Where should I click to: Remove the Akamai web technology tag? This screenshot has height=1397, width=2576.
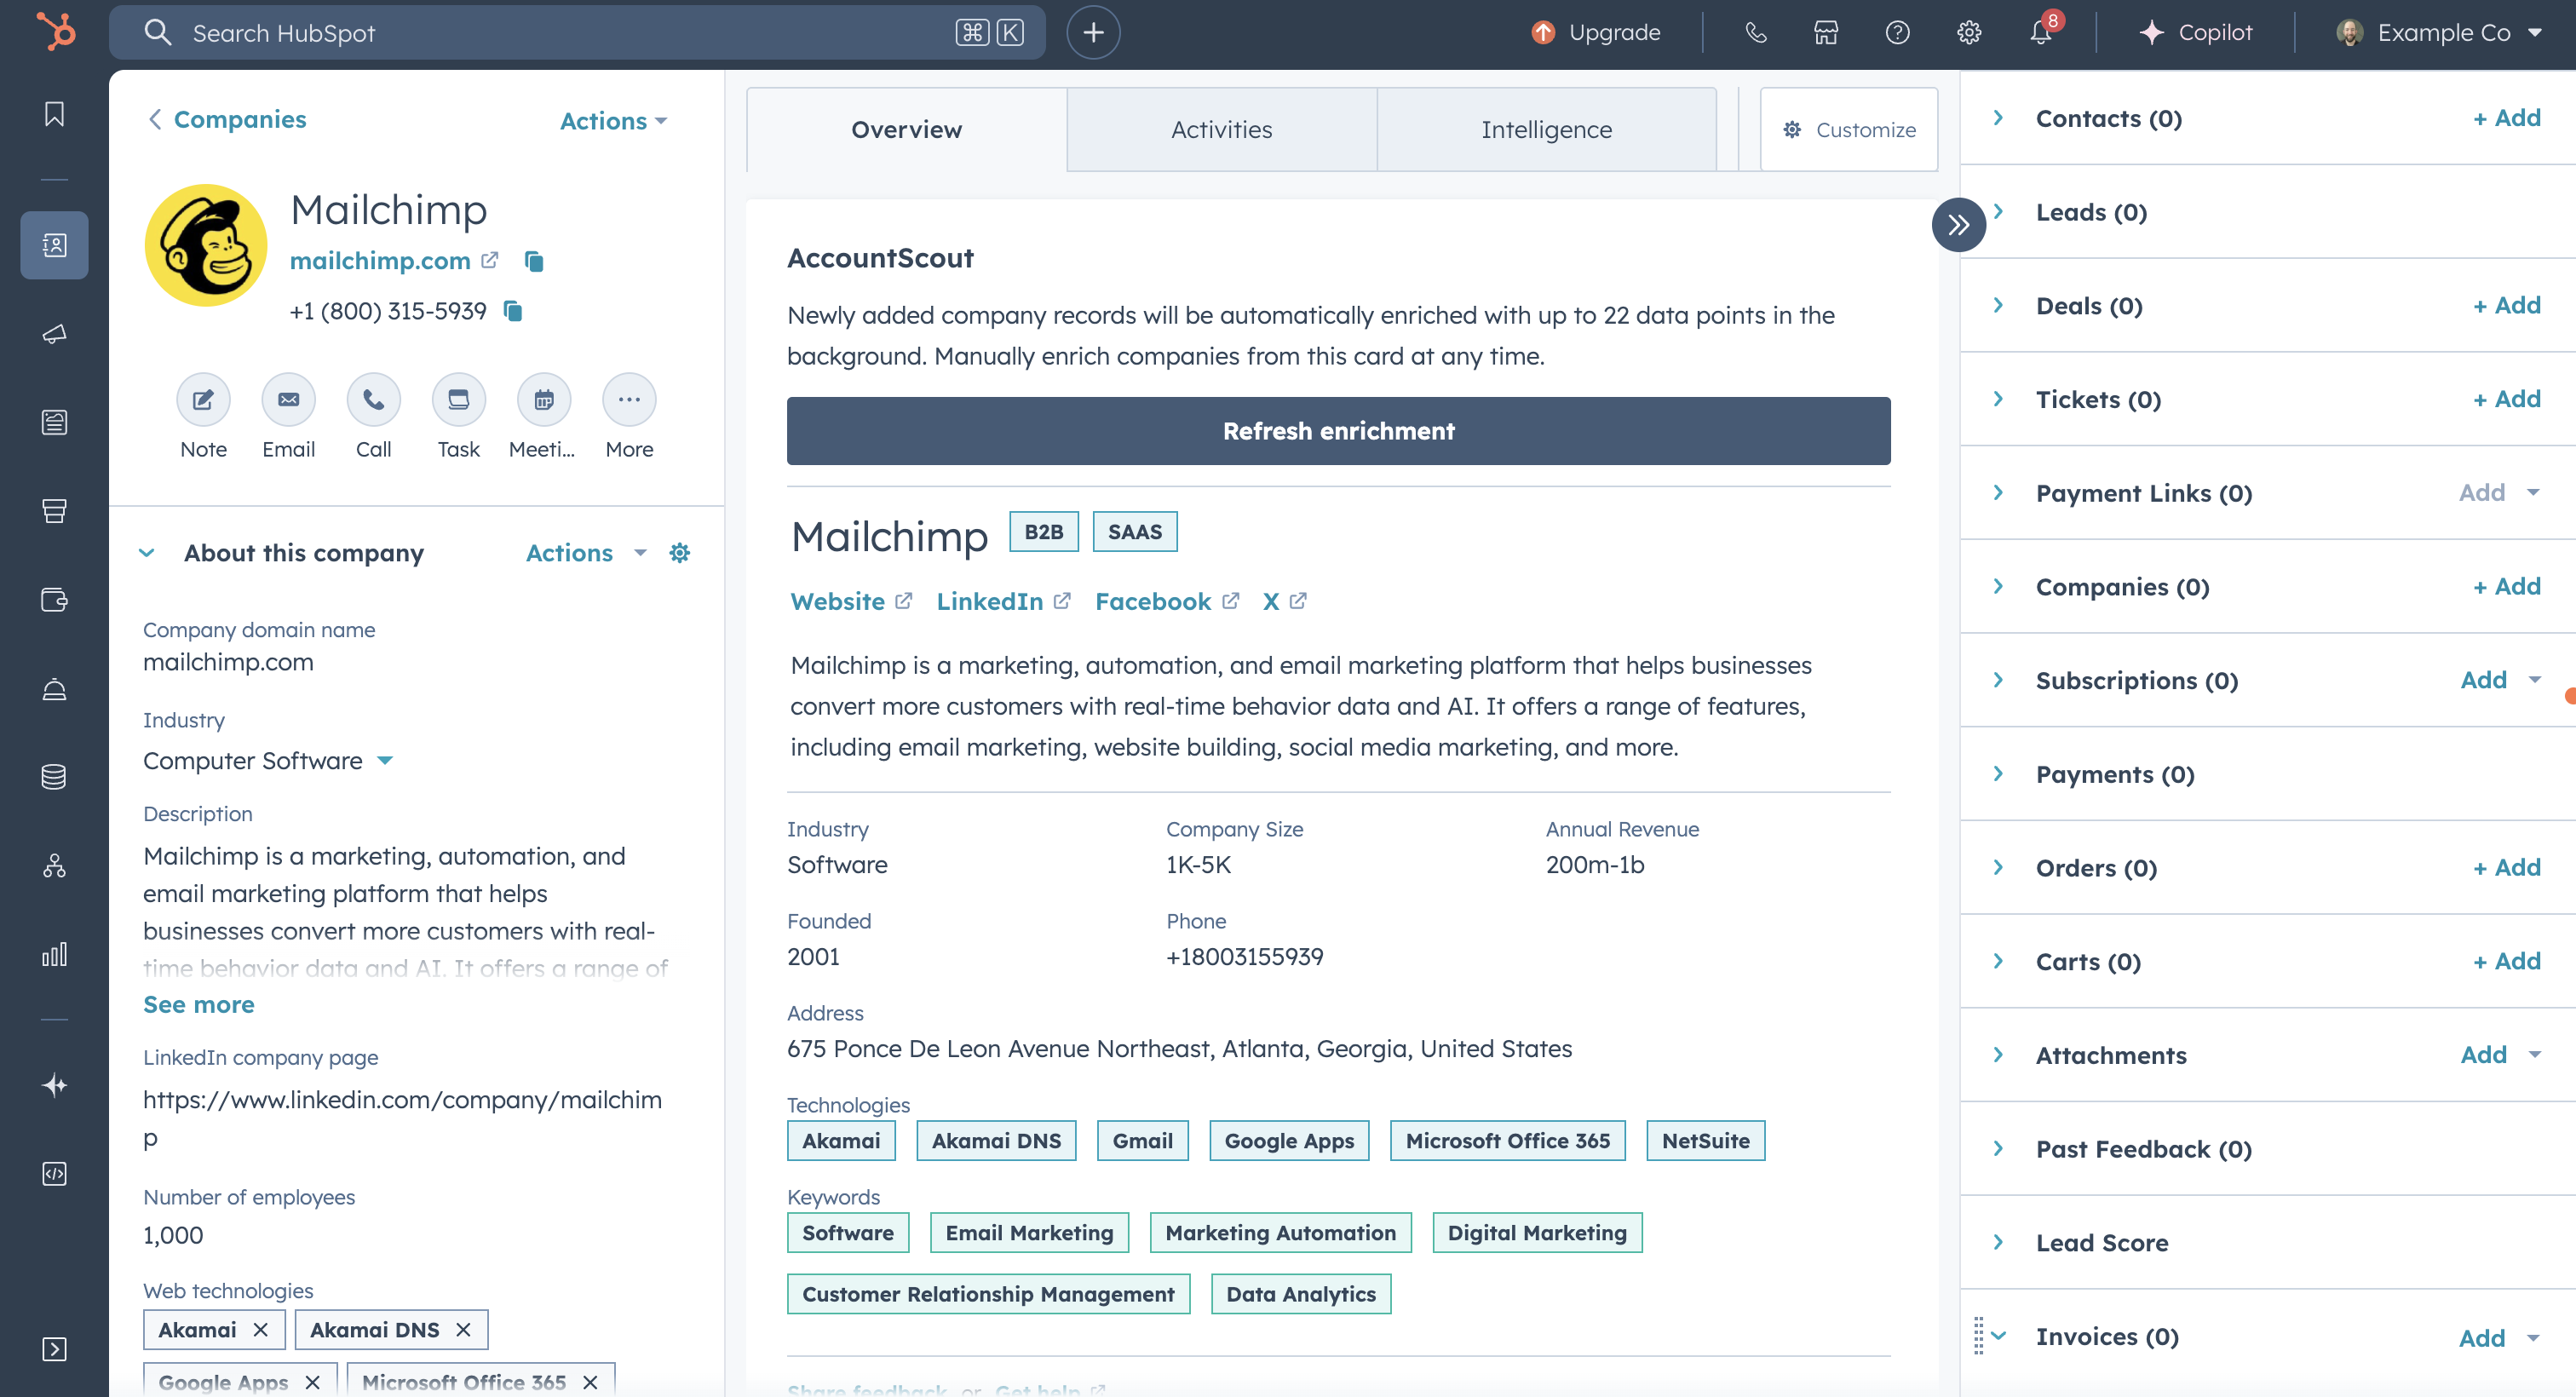(260, 1329)
